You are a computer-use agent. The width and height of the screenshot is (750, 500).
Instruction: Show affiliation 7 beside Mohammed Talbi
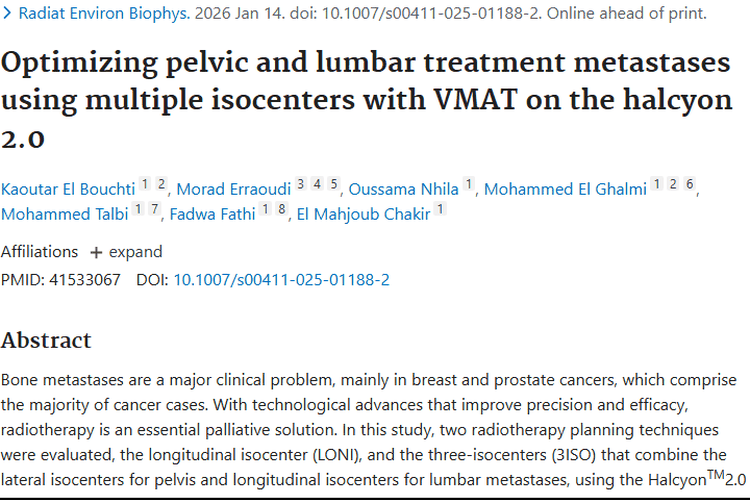[155, 210]
